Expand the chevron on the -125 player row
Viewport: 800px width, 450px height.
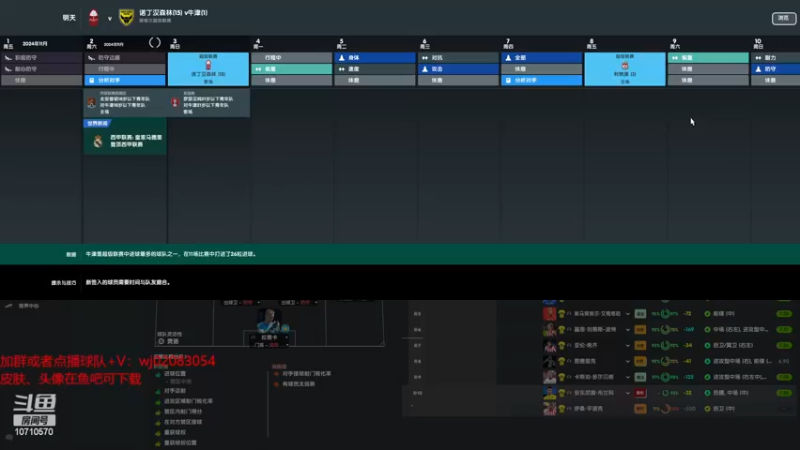pyautogui.click(x=628, y=377)
